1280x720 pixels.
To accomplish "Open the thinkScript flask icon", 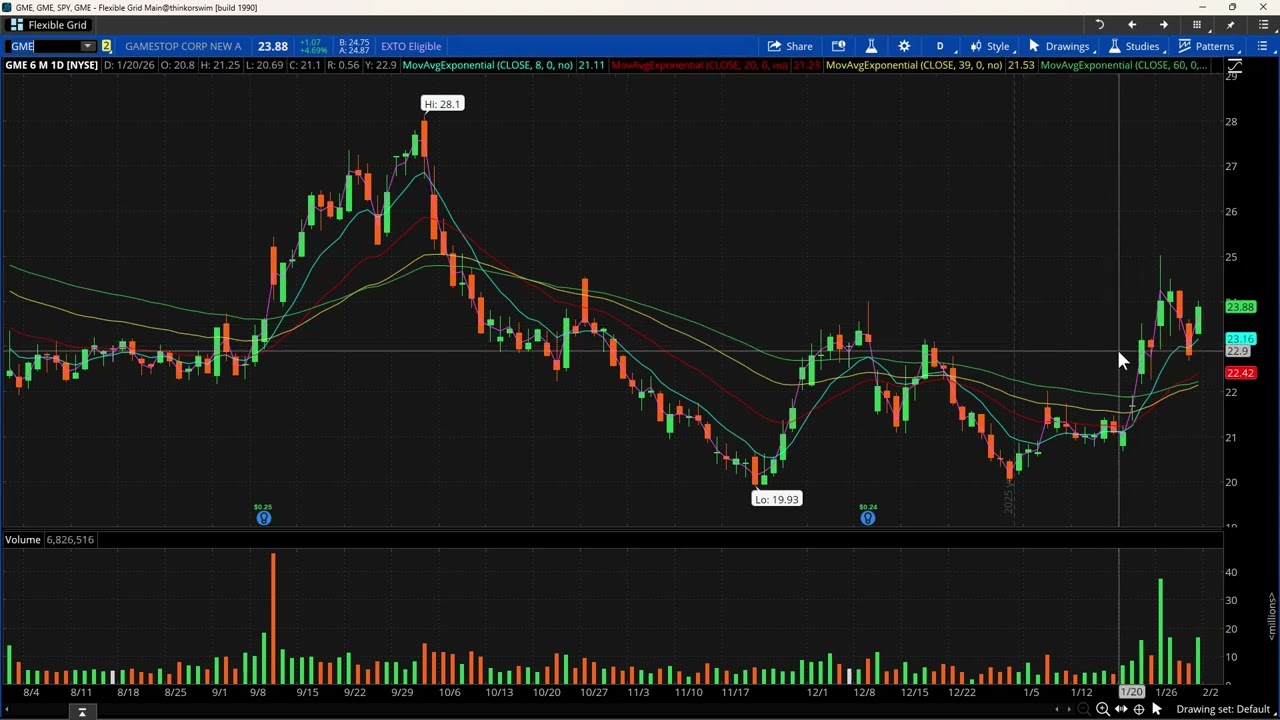I will 871,46.
